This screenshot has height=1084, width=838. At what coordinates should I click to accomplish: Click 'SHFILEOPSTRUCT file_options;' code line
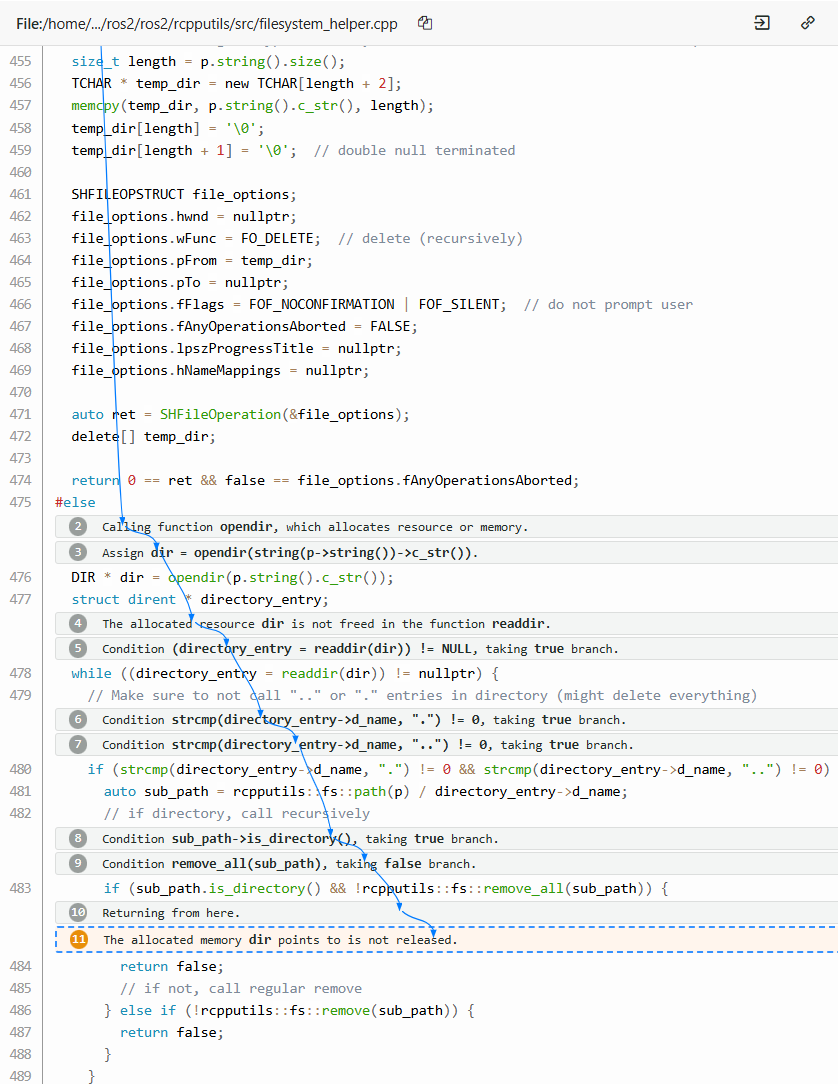pos(184,194)
